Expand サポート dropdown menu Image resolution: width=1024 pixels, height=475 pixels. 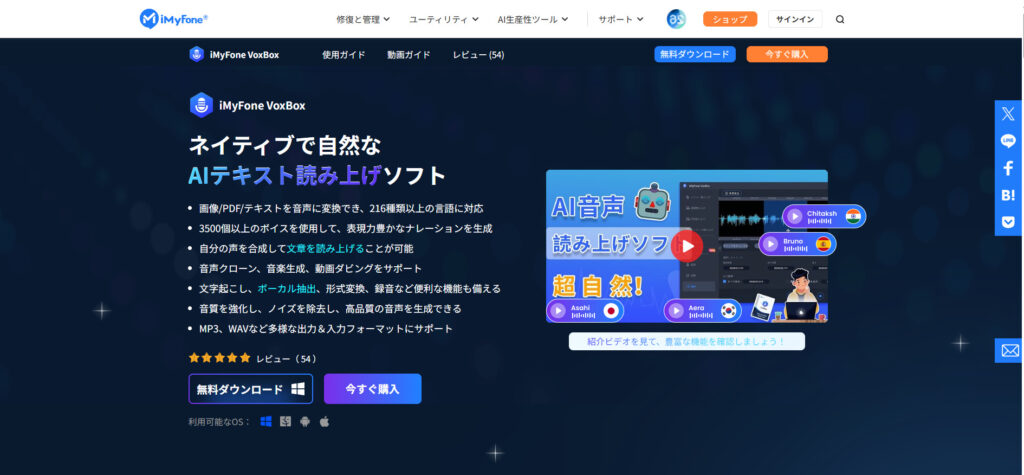[621, 20]
